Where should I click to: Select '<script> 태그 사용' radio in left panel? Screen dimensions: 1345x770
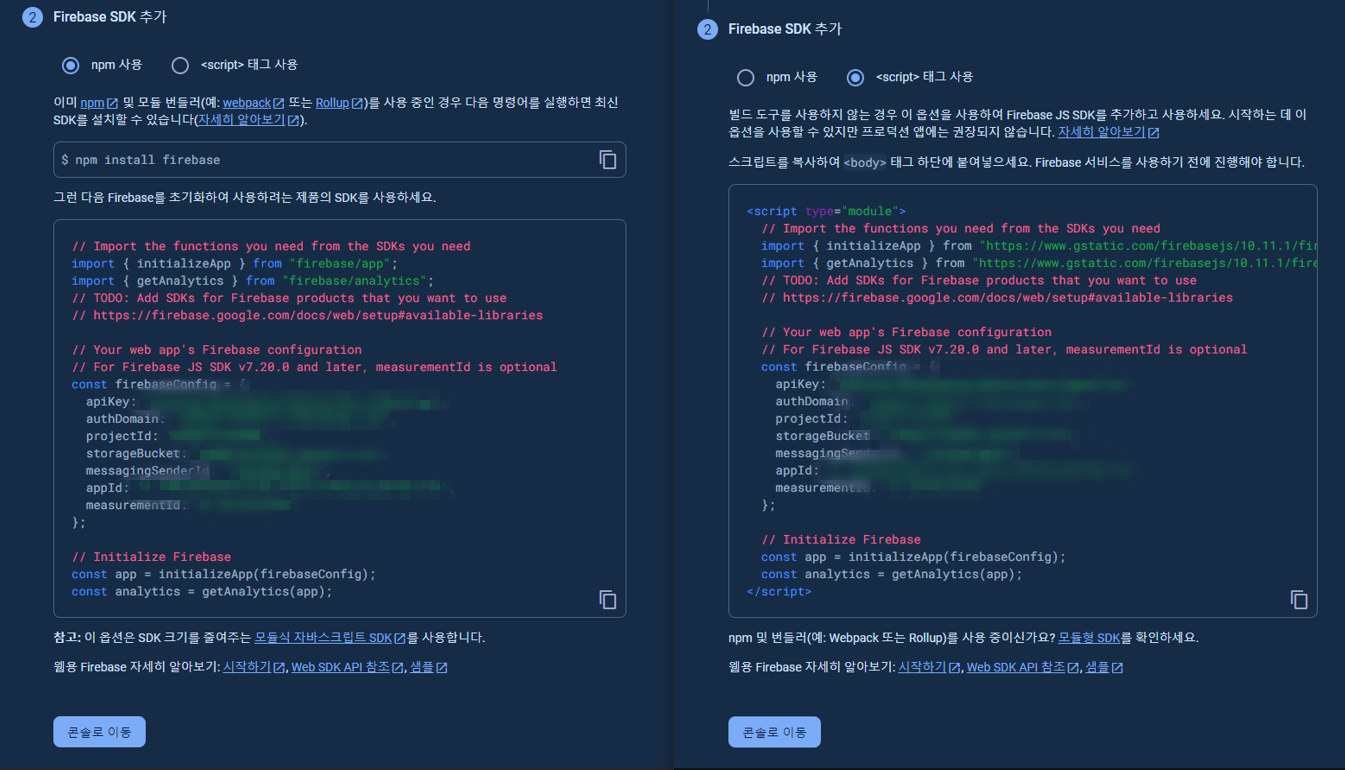click(180, 65)
